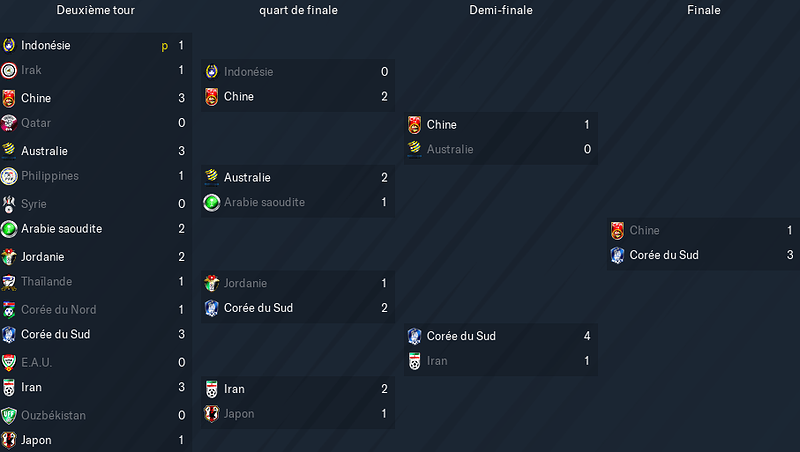This screenshot has height=452, width=800.
Task: Open Arabie saoudite in quart de finale
Action: point(264,203)
